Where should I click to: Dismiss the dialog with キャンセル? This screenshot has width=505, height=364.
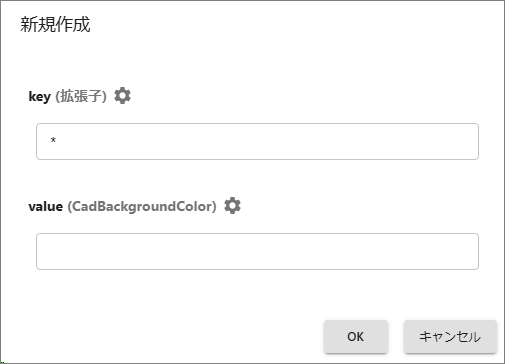(x=450, y=337)
